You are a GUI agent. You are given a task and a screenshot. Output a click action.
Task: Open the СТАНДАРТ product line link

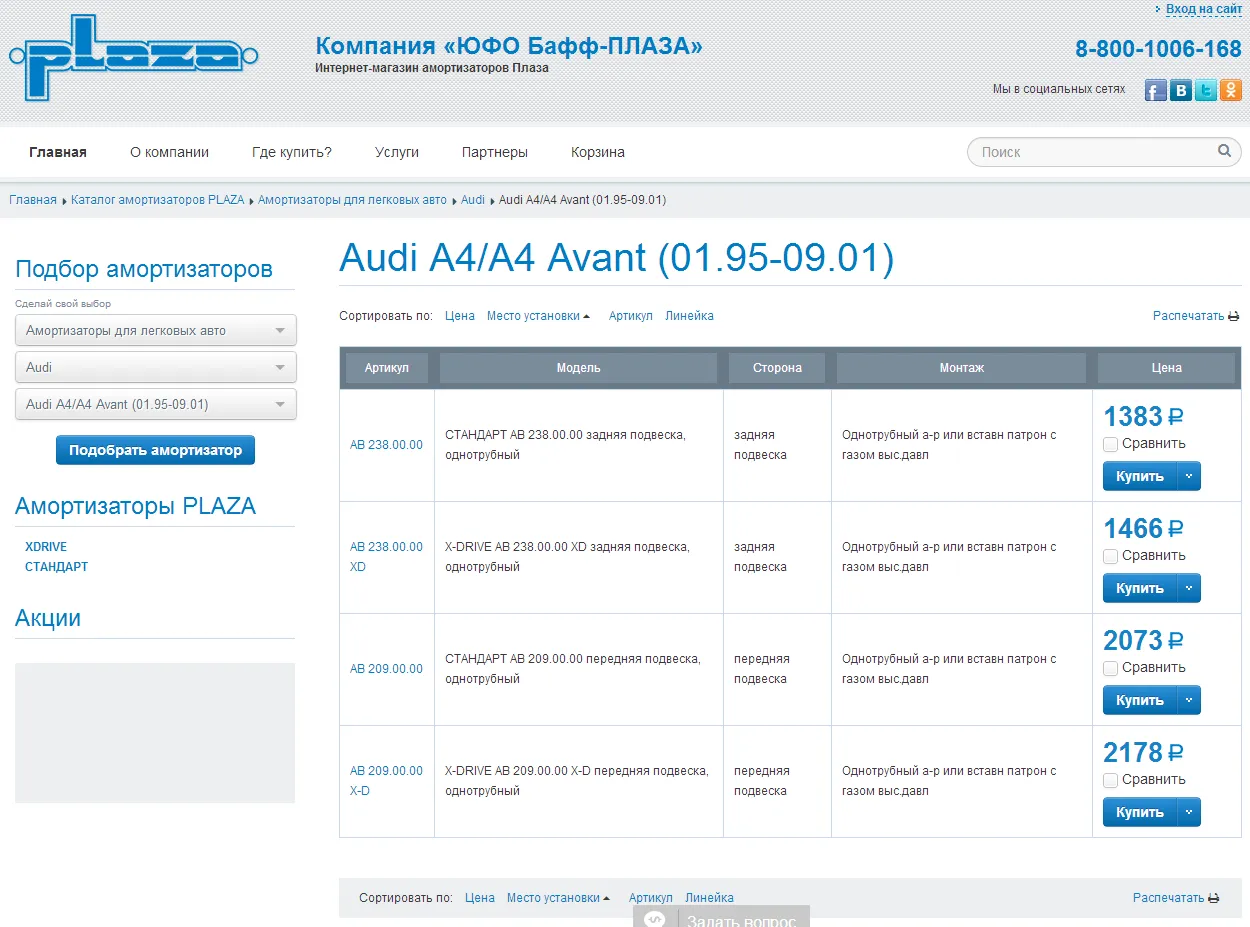click(x=57, y=567)
